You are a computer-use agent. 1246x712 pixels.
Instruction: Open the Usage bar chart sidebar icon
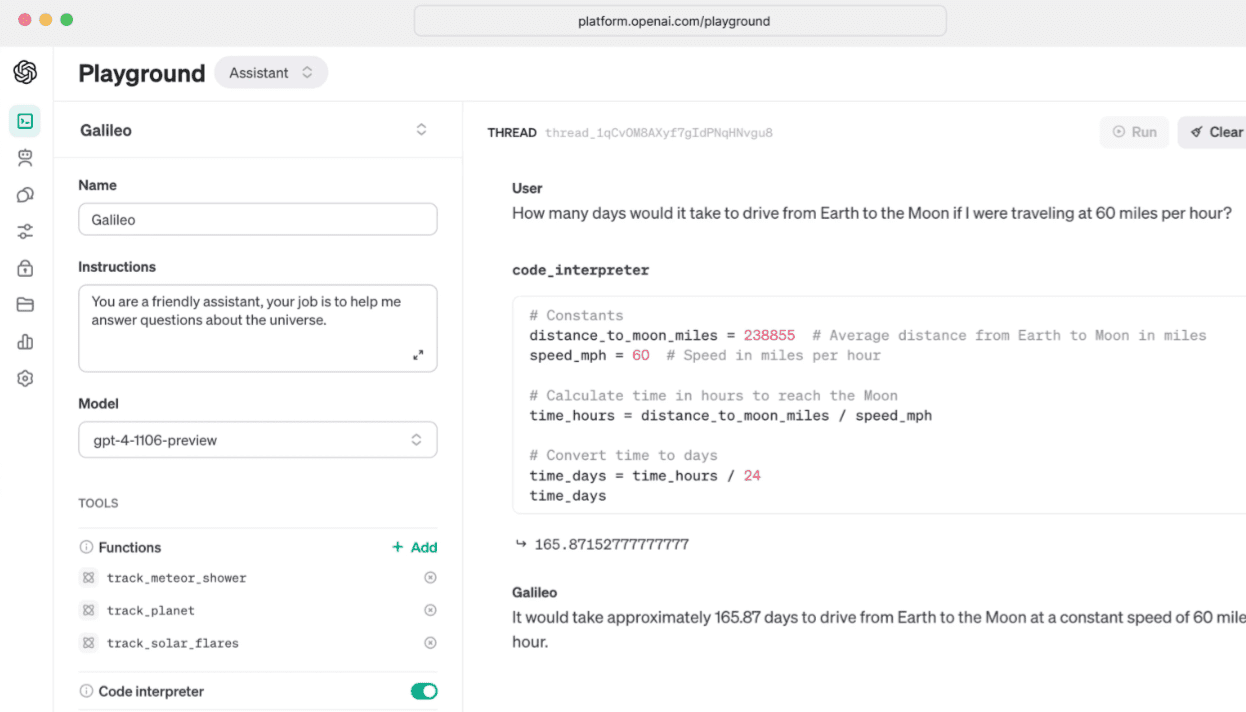[x=25, y=342]
